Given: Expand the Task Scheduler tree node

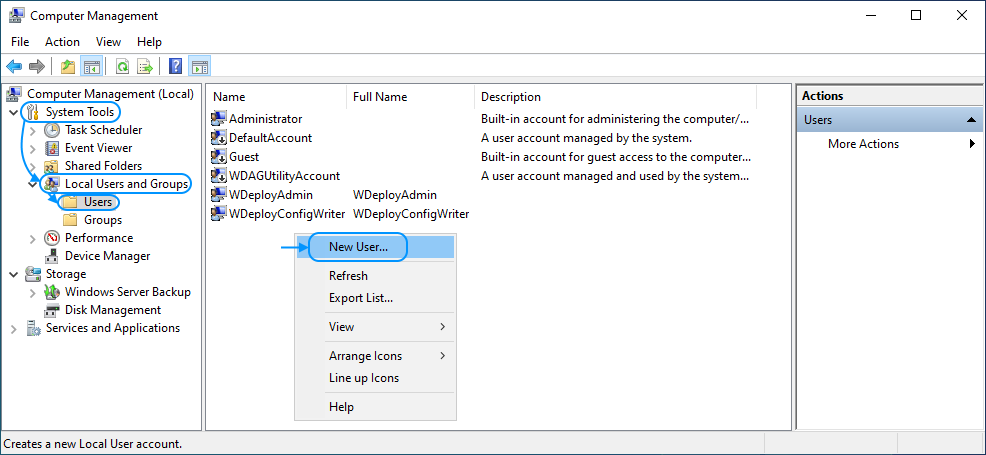Looking at the screenshot, I should point(33,131).
